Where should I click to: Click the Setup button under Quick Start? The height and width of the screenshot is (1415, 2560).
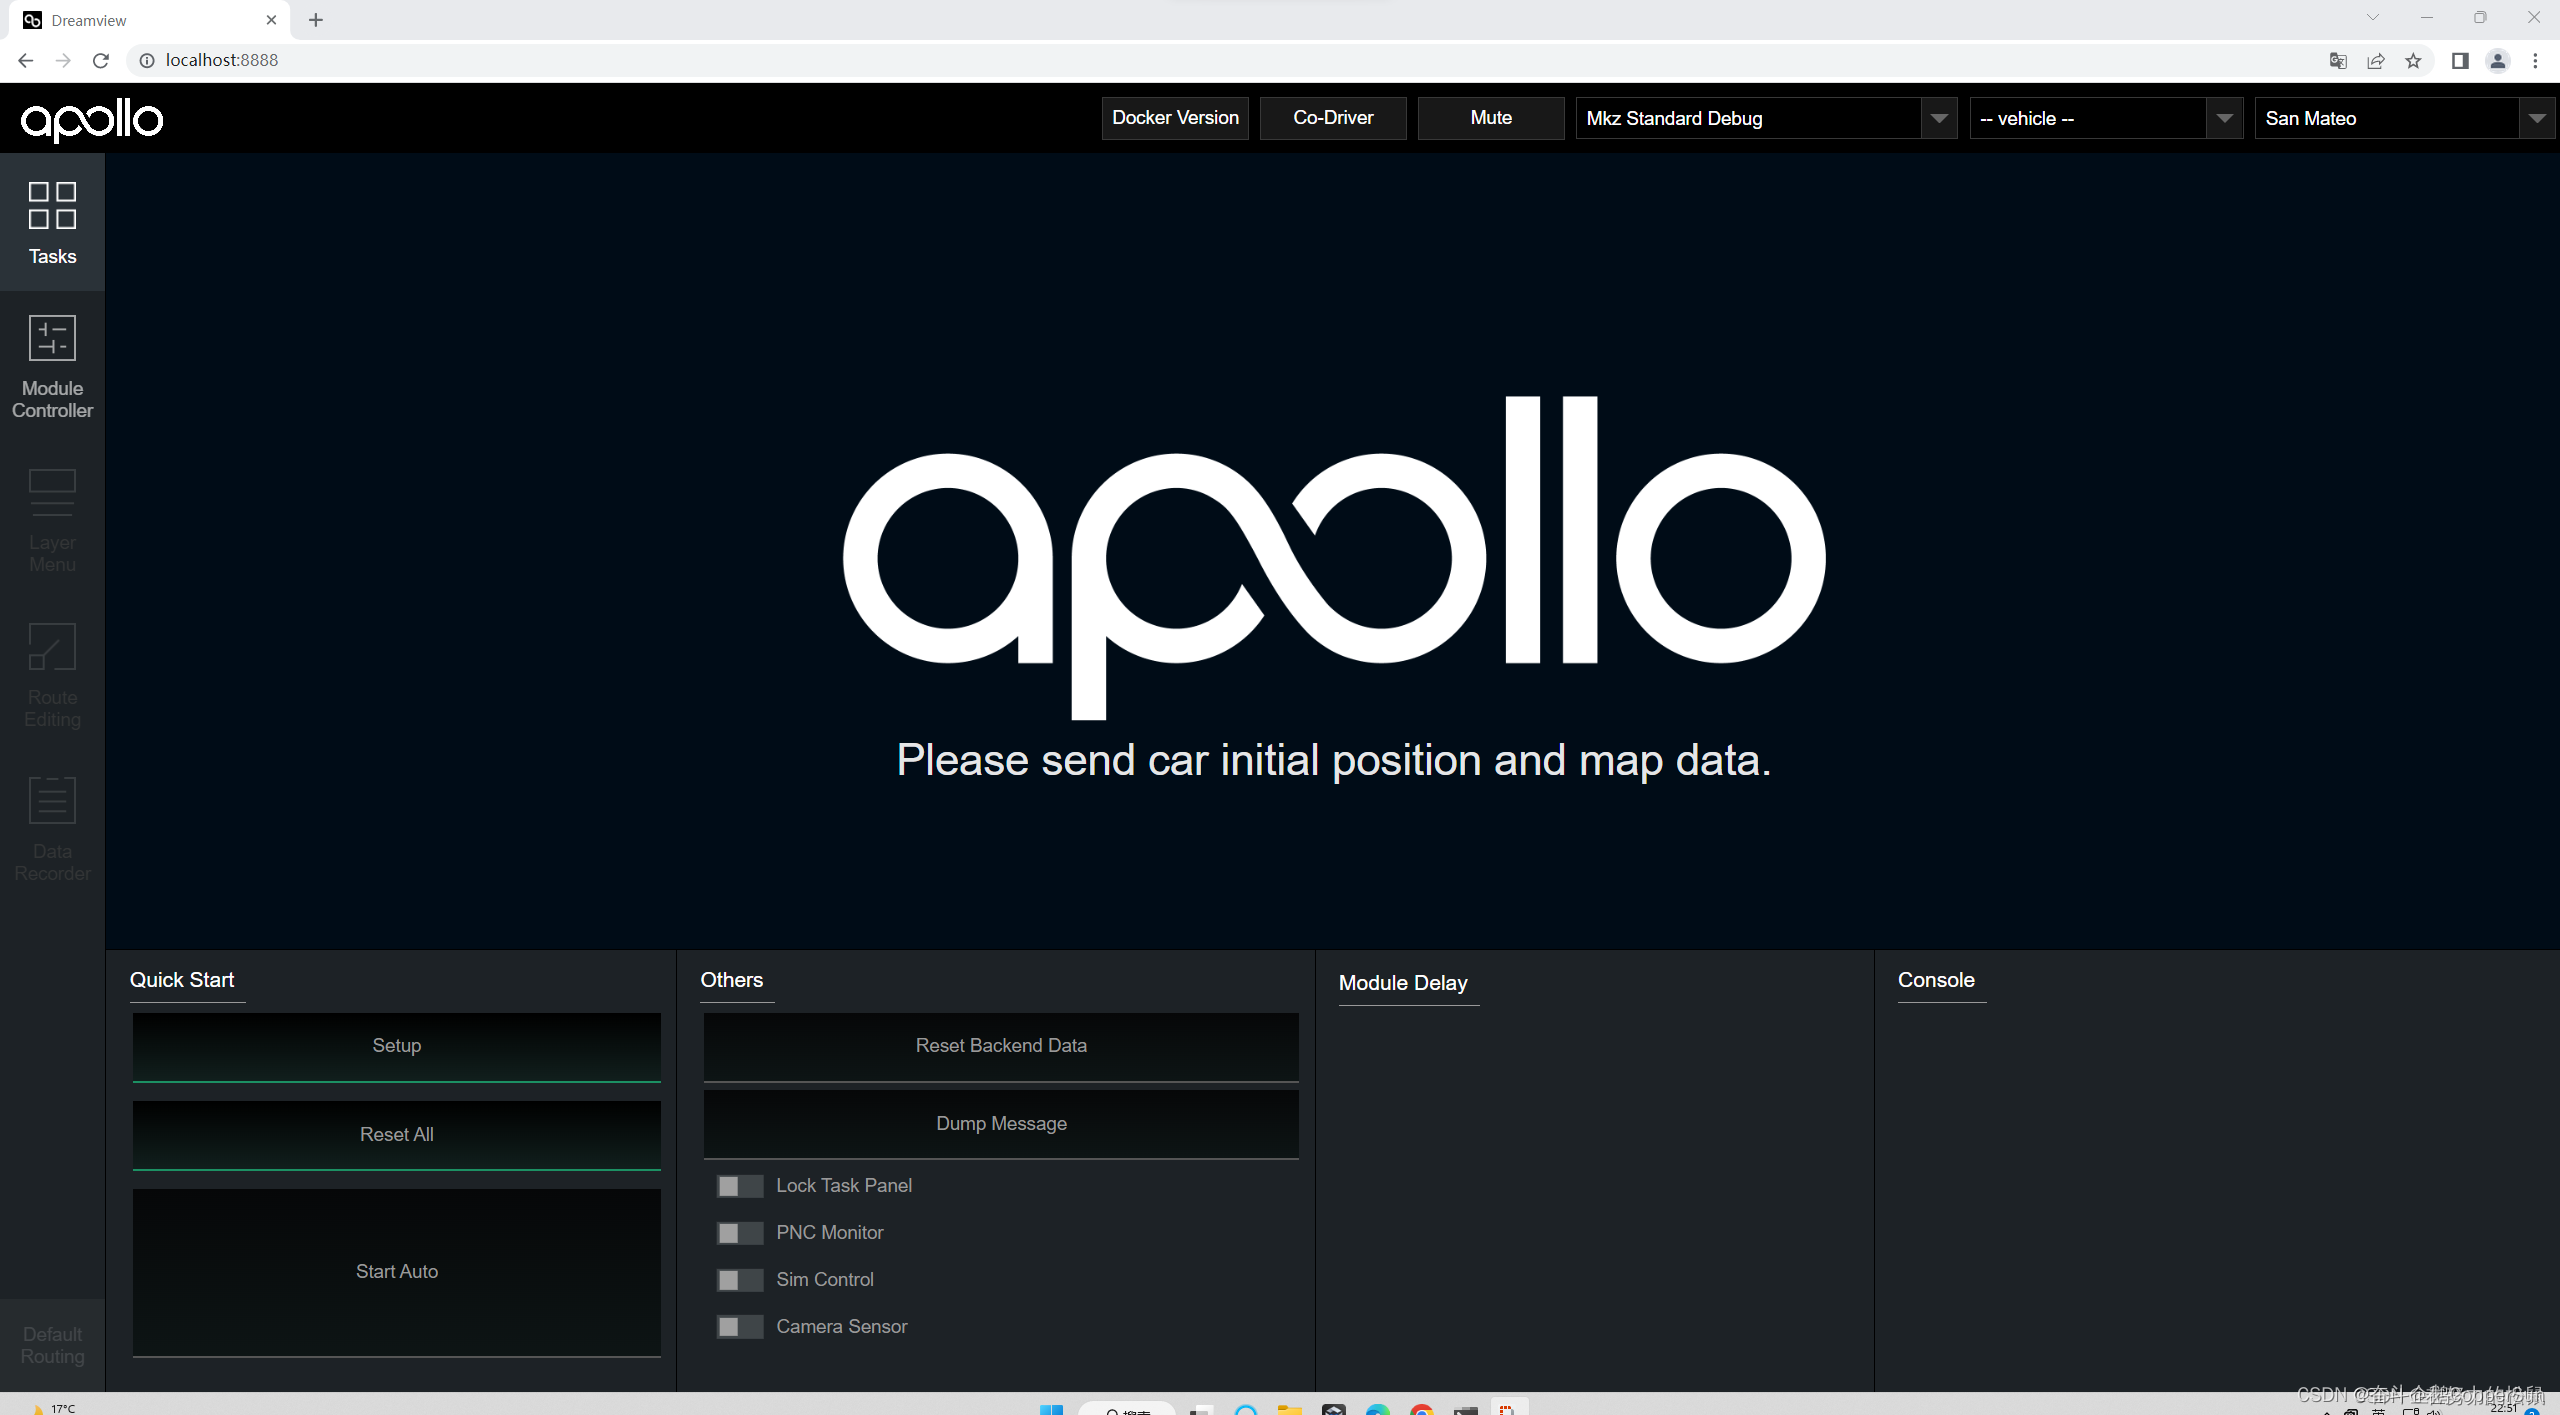tap(396, 1045)
